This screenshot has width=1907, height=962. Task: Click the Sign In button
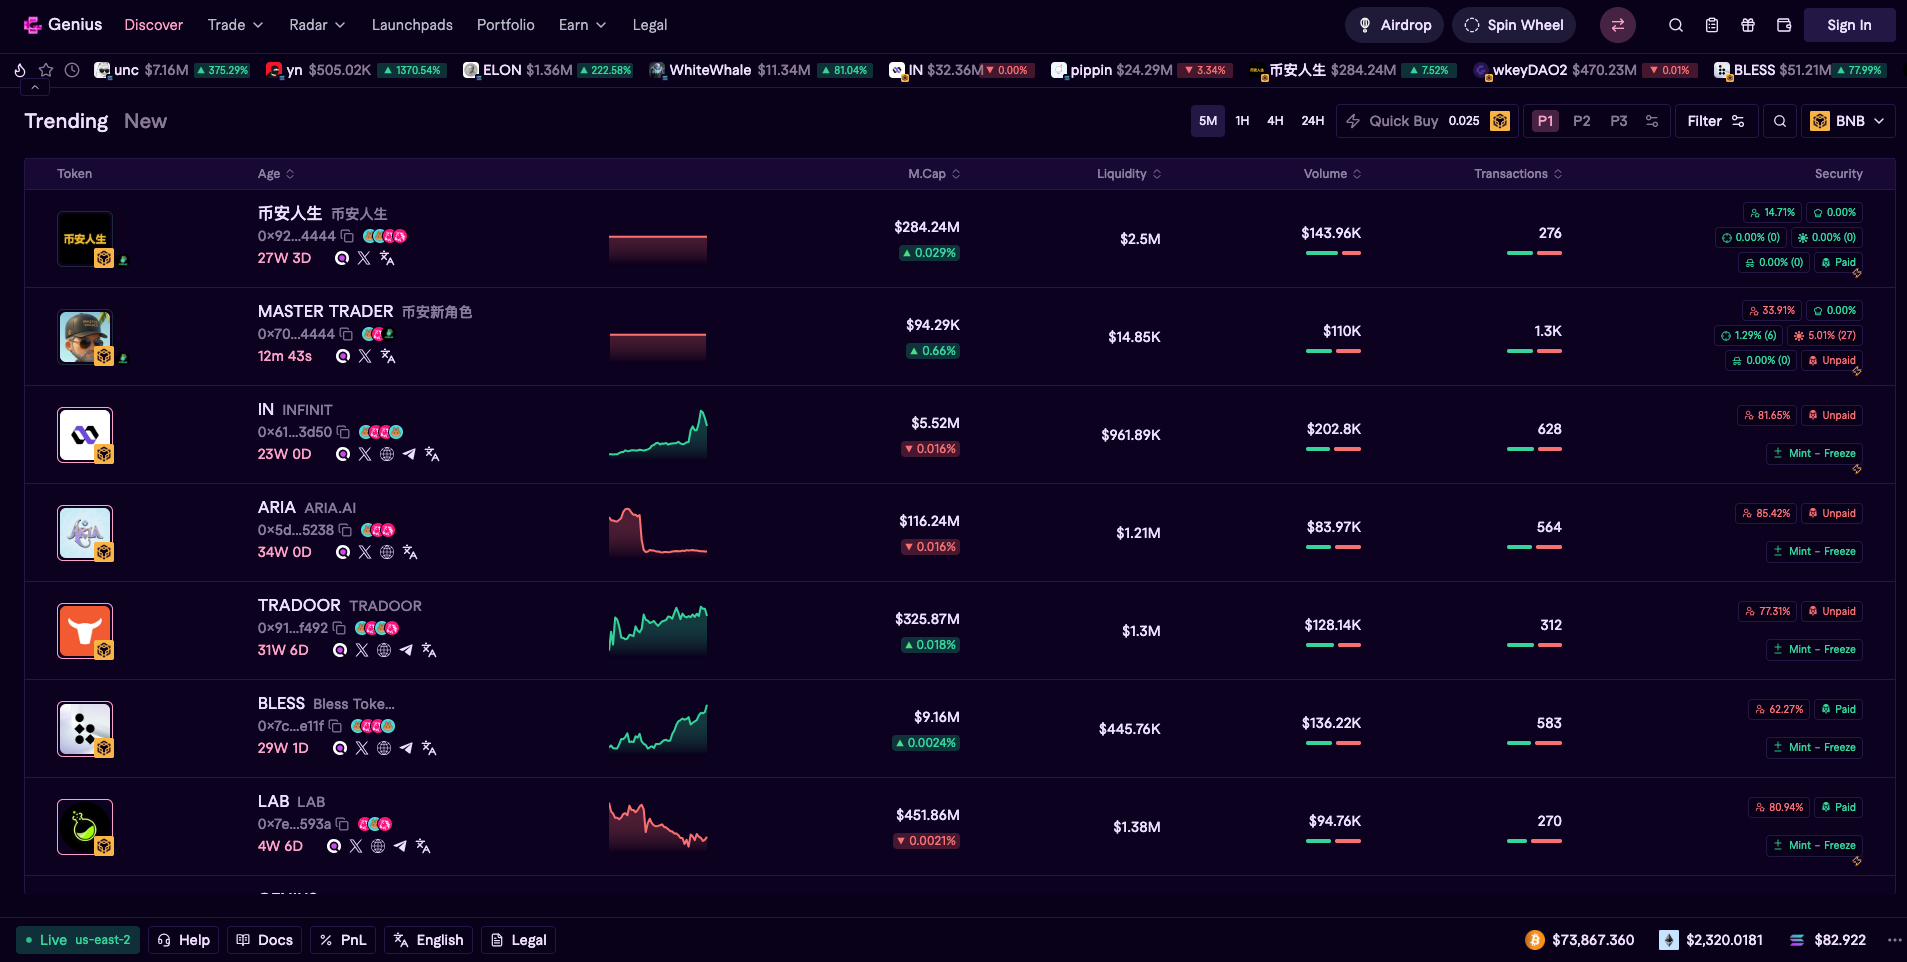tap(1848, 25)
